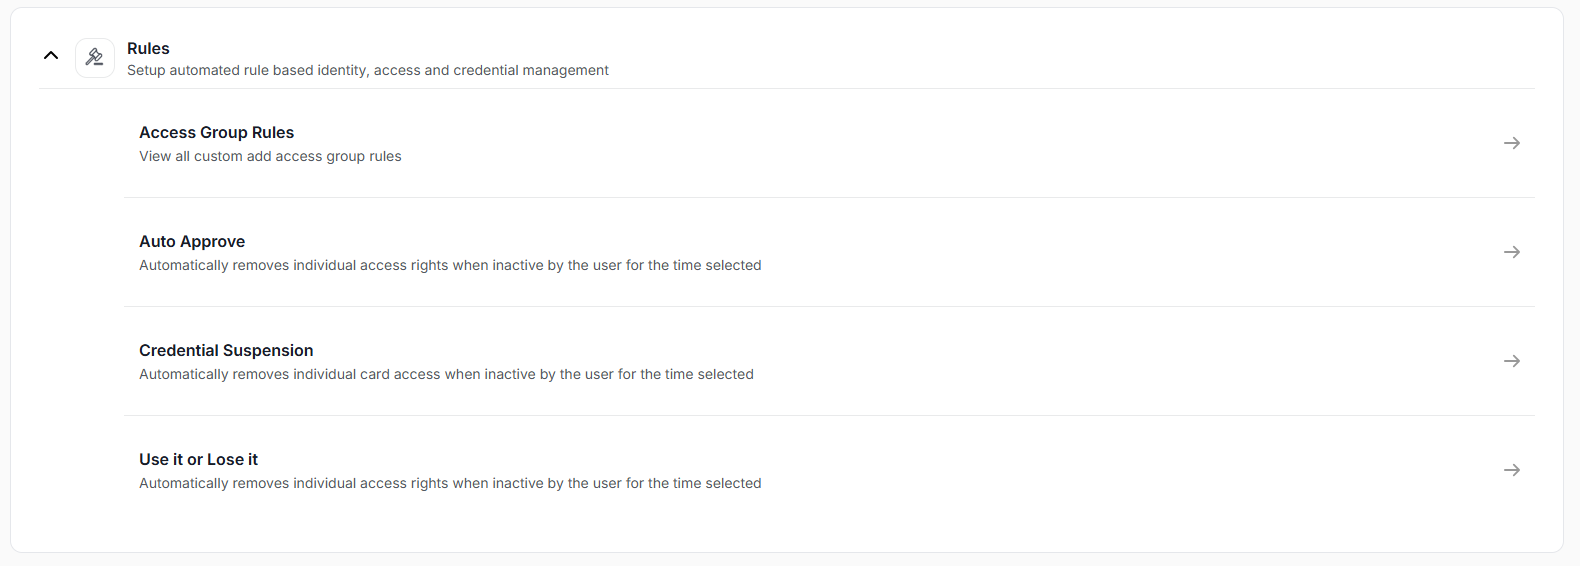Open the Auto Approve title link

pyautogui.click(x=192, y=241)
